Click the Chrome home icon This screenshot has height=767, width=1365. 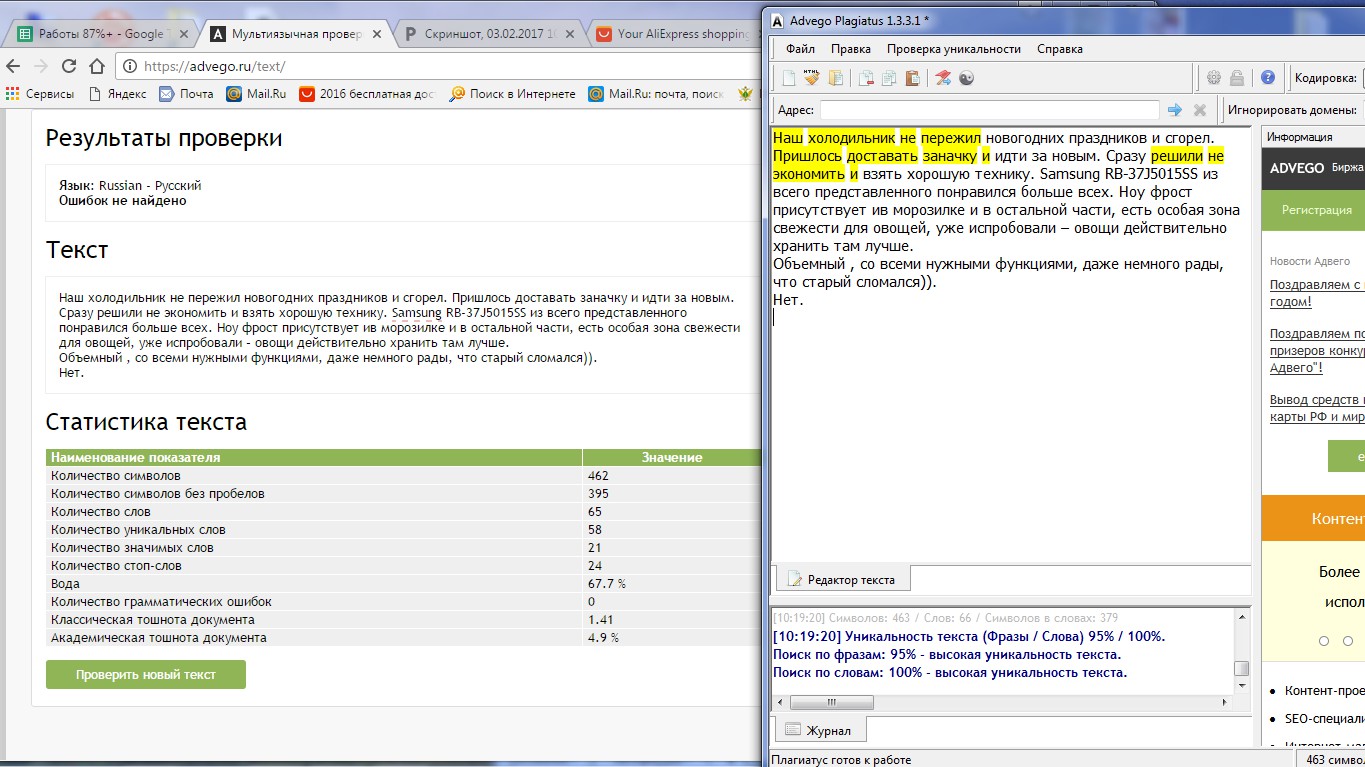click(x=97, y=66)
